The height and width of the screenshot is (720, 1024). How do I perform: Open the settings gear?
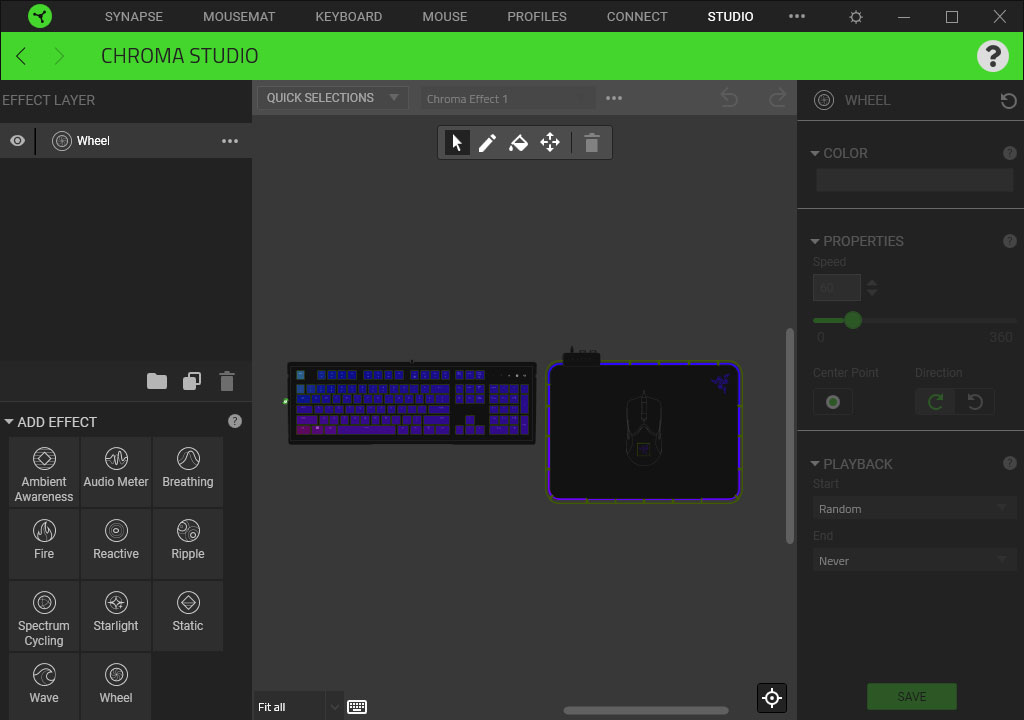[856, 17]
